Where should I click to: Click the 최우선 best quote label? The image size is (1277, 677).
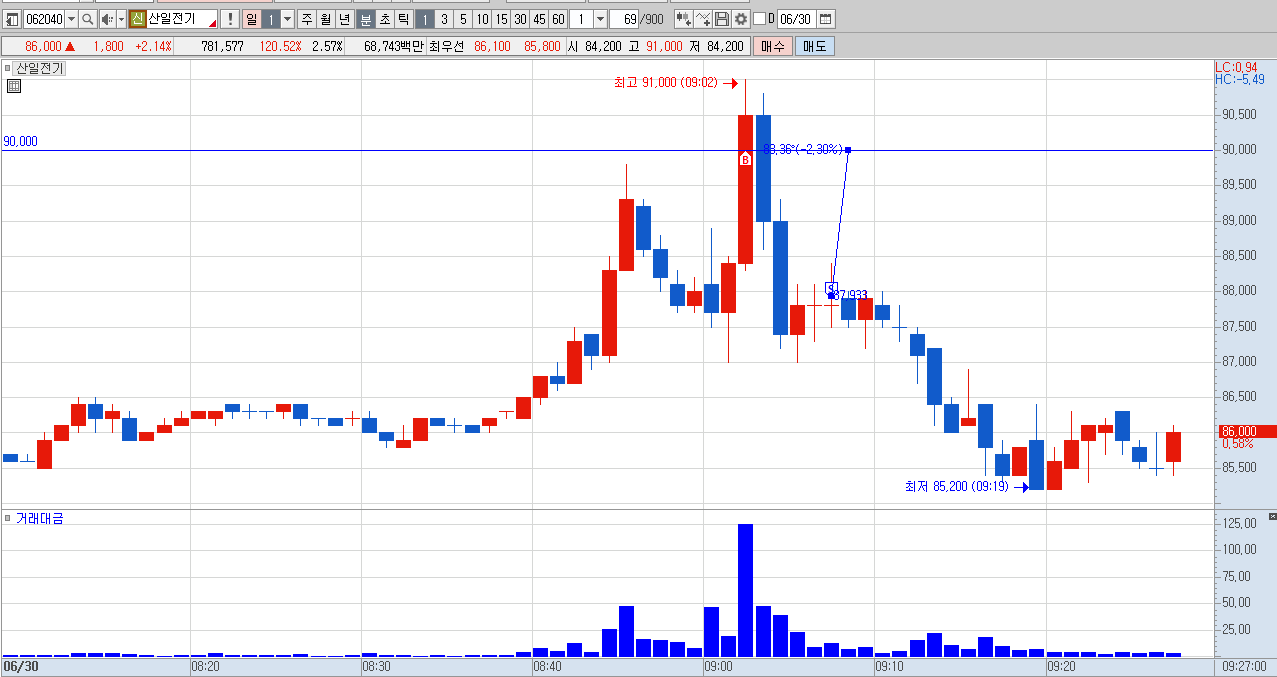447,46
